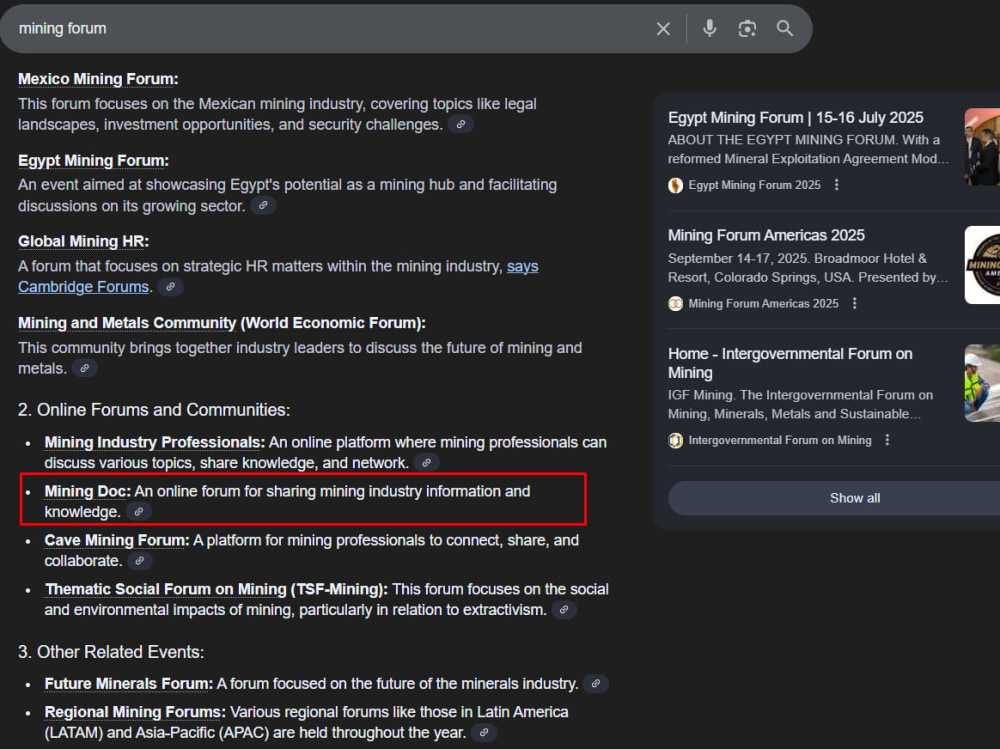Open 'Egypt Mining Forum | 15-16 July 2025' result
Viewport: 1000px width, 749px height.
[x=795, y=117]
